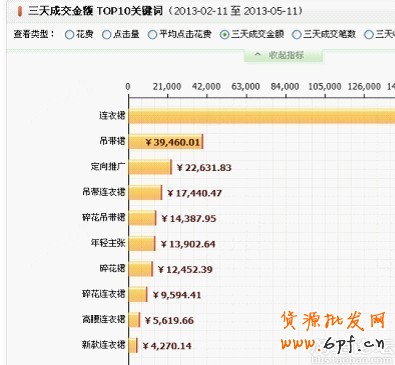The height and width of the screenshot is (365, 395).
Task: Select the 碎花连衣裙 keyword label
Action: click(104, 294)
